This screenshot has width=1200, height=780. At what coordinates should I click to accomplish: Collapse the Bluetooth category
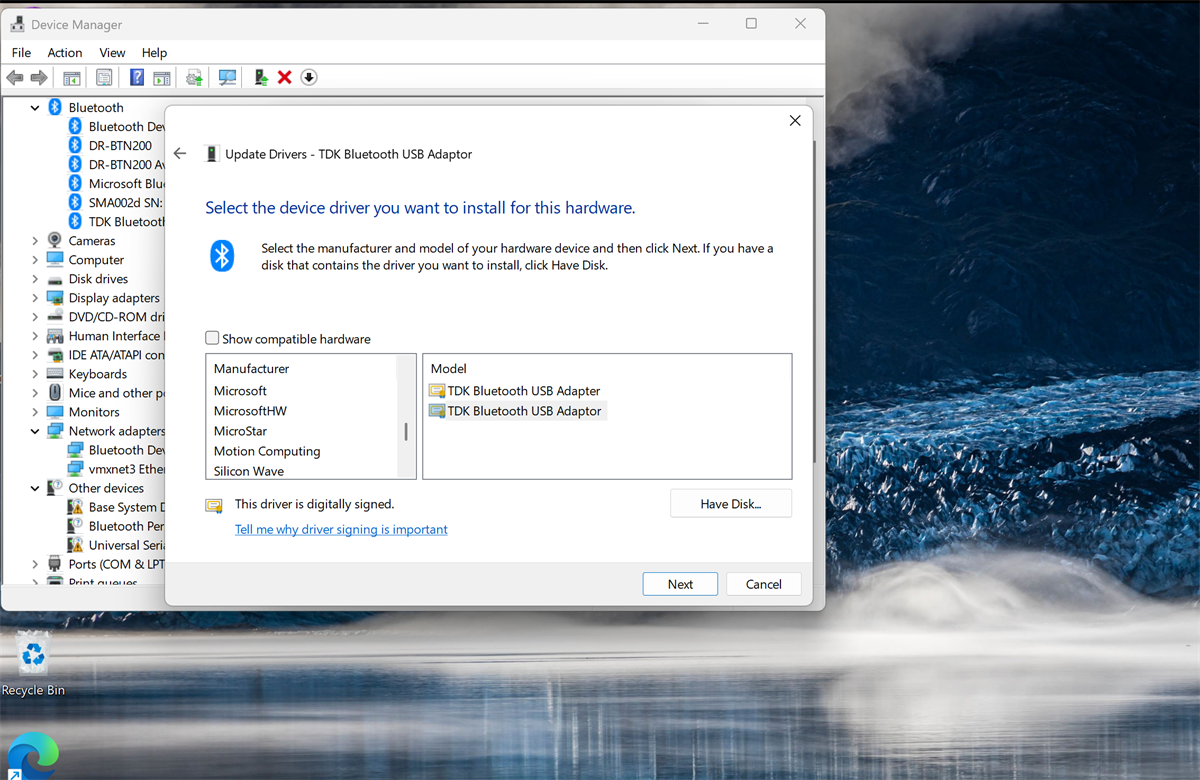pos(35,108)
